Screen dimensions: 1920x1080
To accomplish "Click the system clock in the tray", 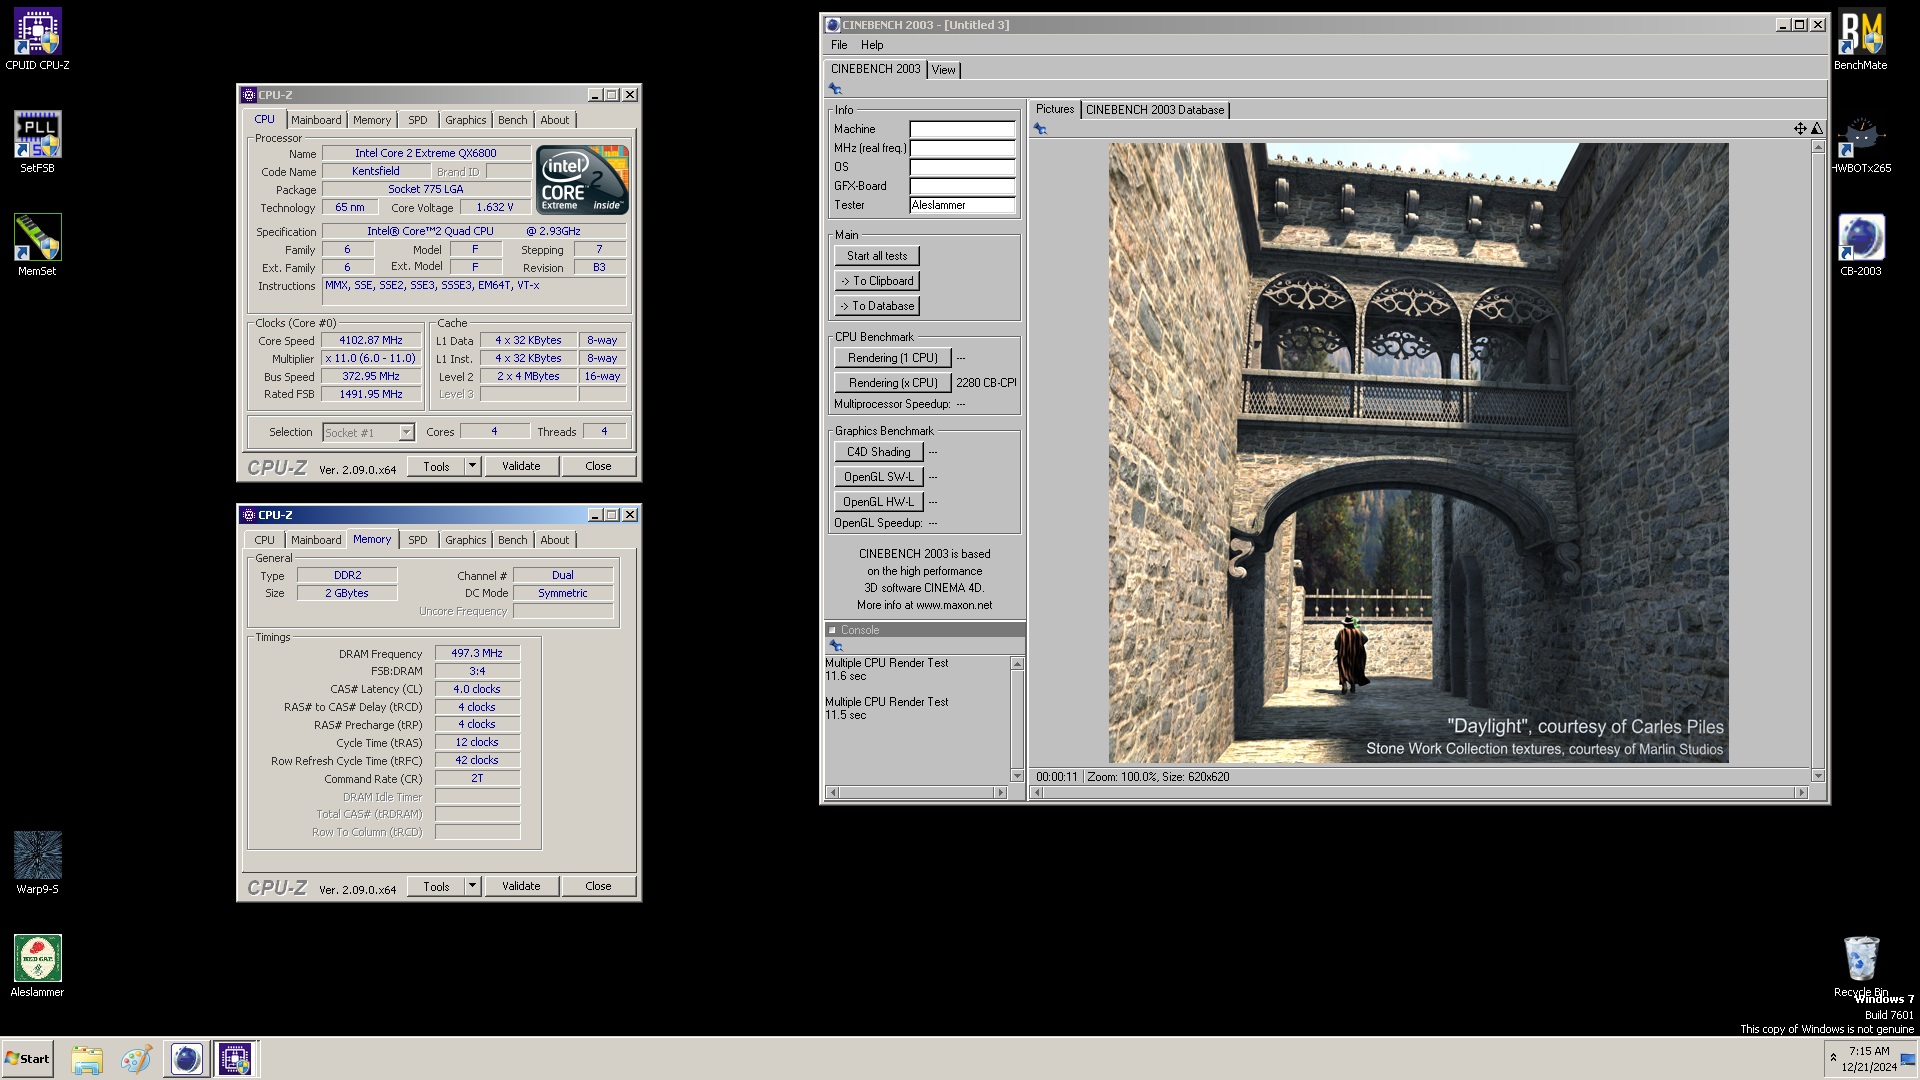I will click(x=1869, y=1059).
